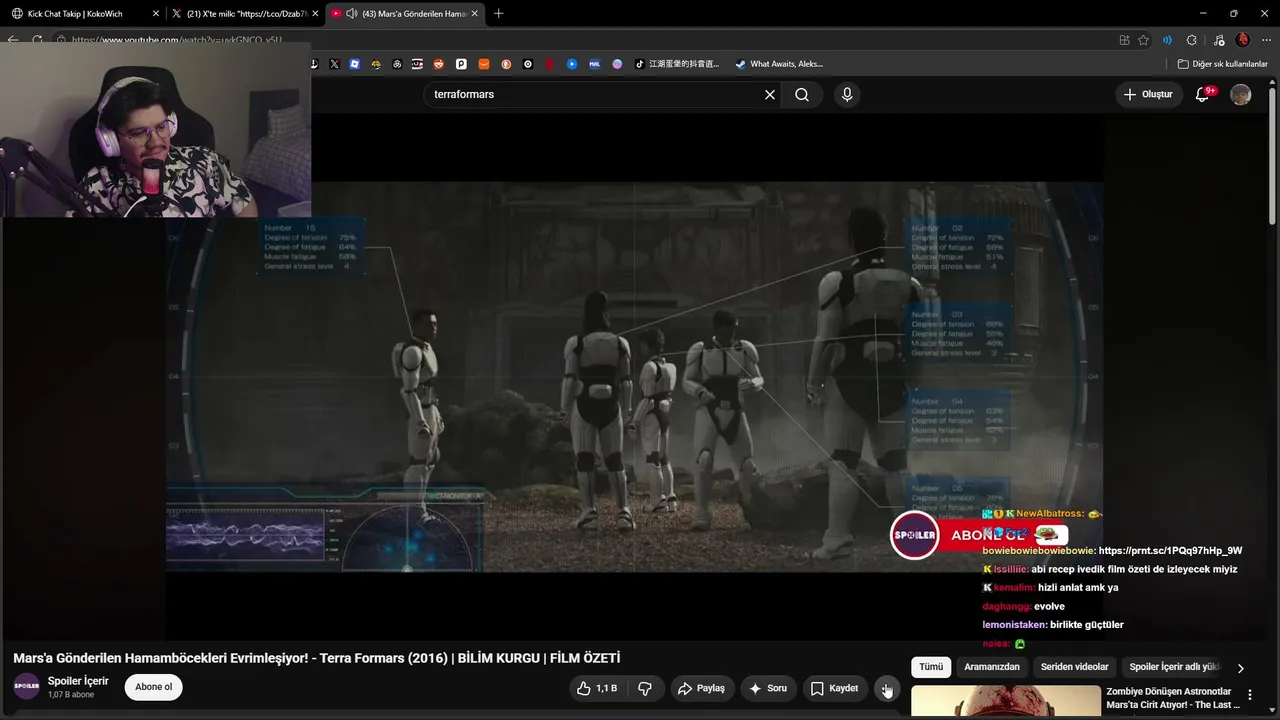Screen dimensions: 1280x720
Task: Open the browser profile avatar
Action: tap(1243, 40)
